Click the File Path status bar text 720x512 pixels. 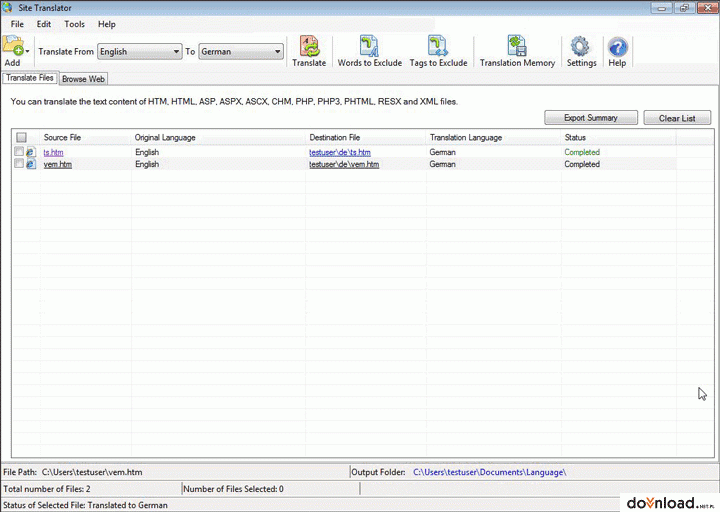point(73,472)
